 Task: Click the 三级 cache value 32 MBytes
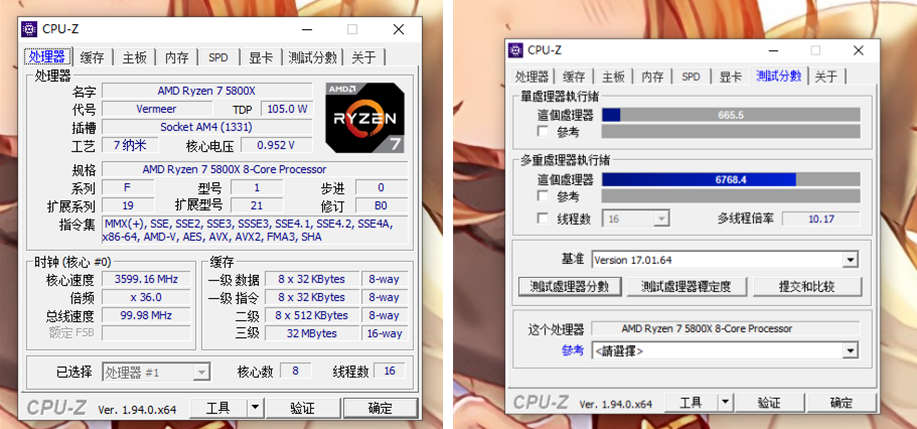pyautogui.click(x=312, y=333)
